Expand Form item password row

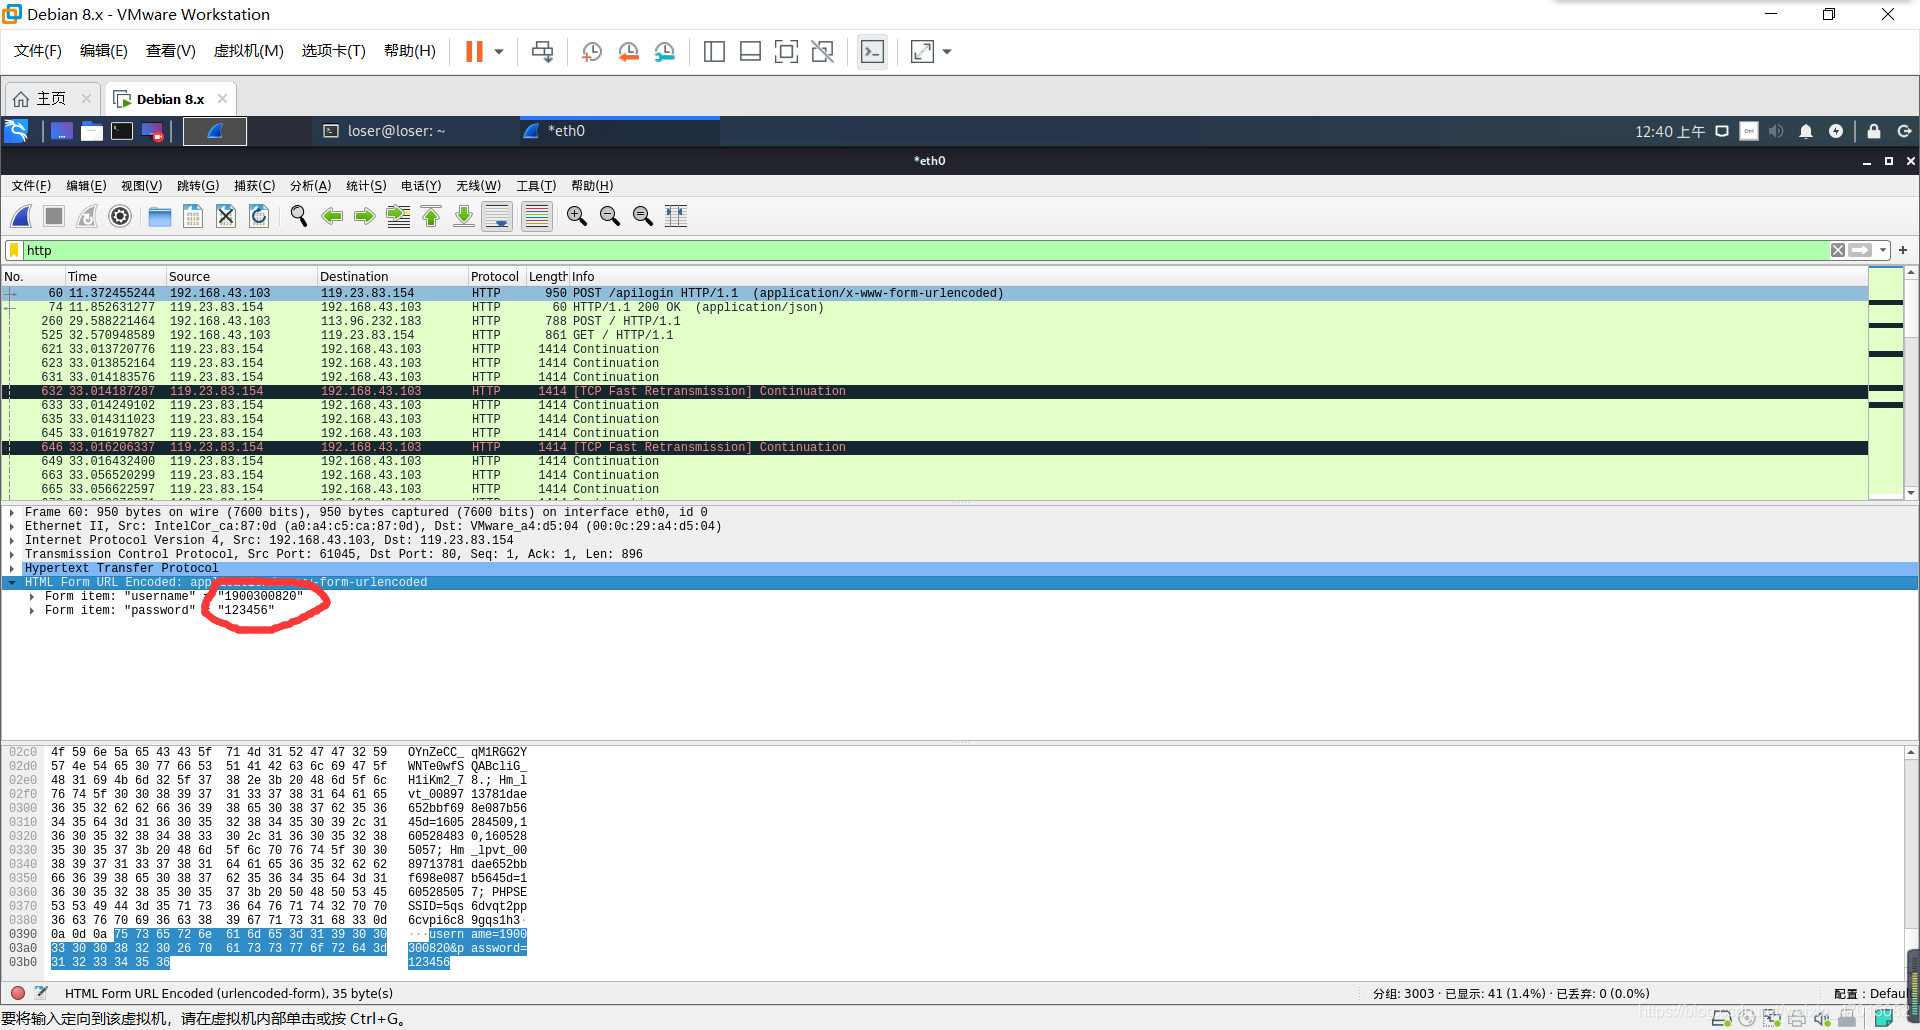coord(32,610)
